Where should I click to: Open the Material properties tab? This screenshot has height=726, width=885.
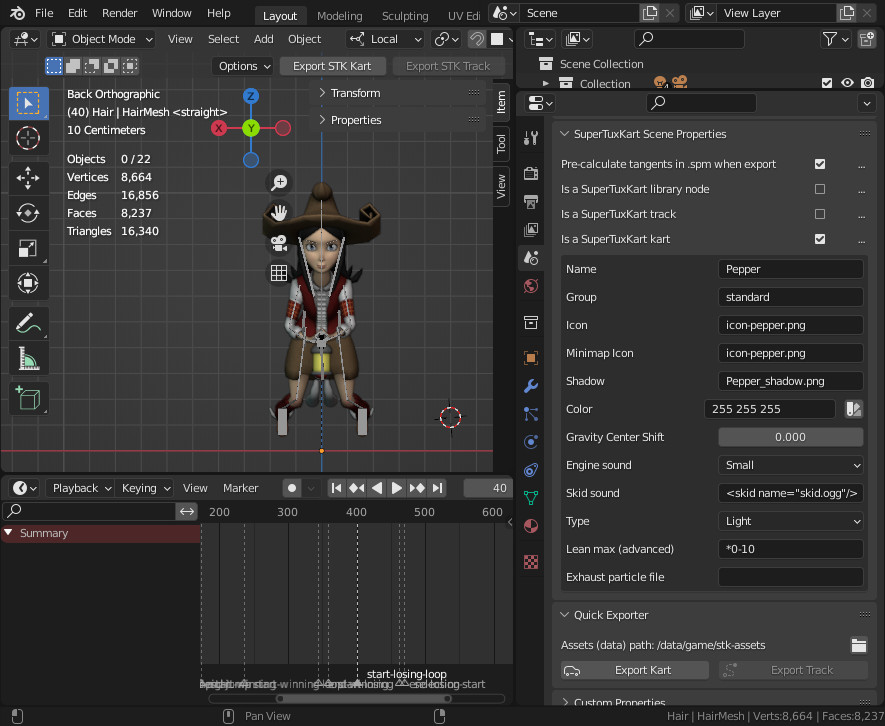(x=531, y=526)
